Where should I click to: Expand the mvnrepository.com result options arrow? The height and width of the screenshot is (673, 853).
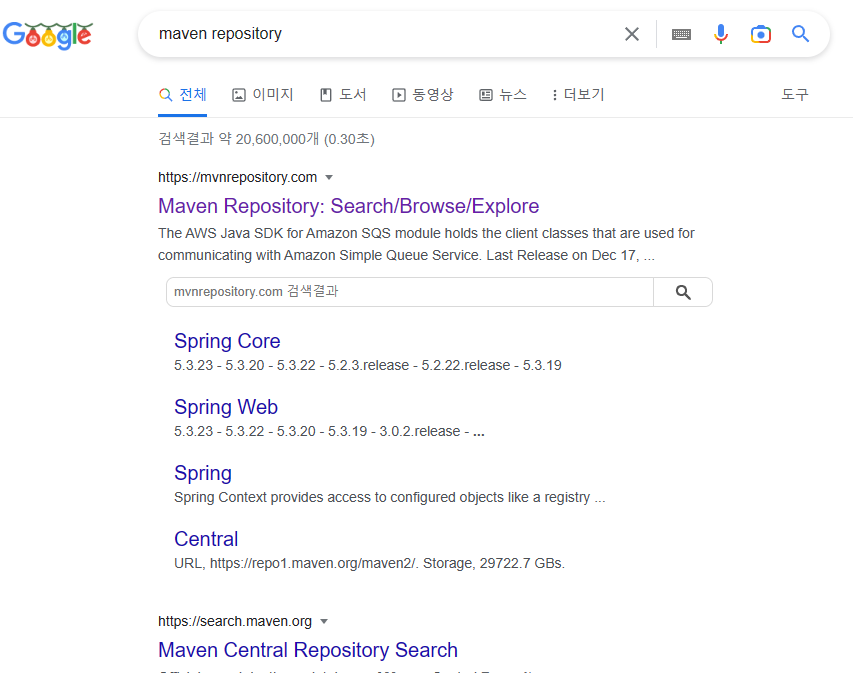(x=329, y=178)
